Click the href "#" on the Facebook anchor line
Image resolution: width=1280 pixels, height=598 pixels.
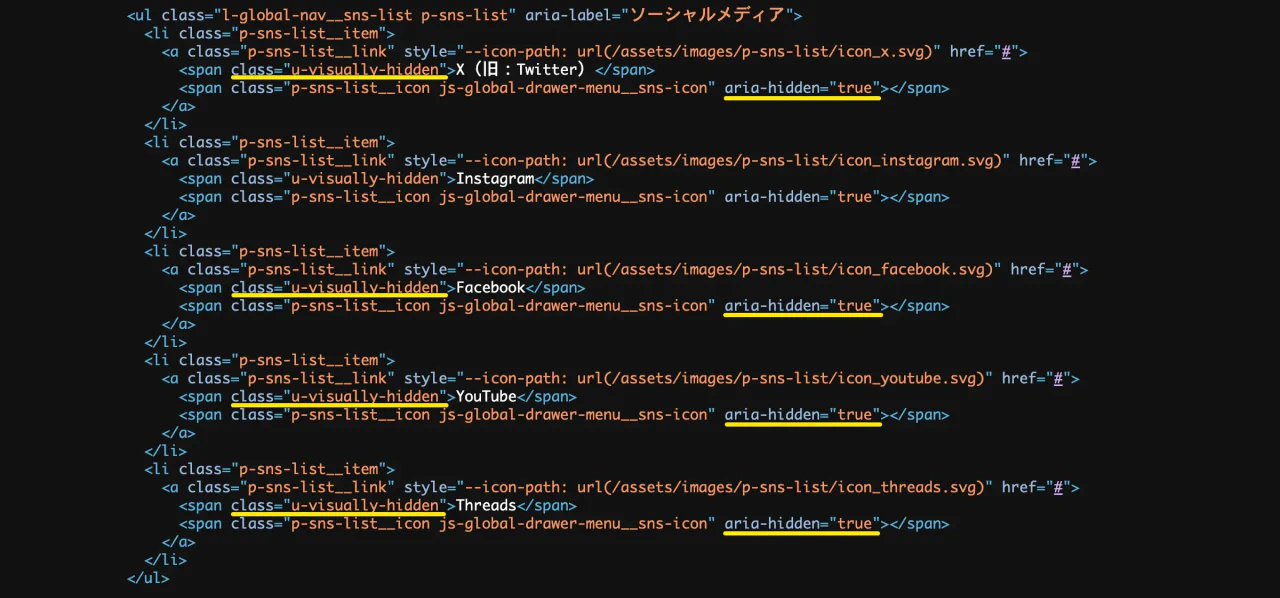1070,270
